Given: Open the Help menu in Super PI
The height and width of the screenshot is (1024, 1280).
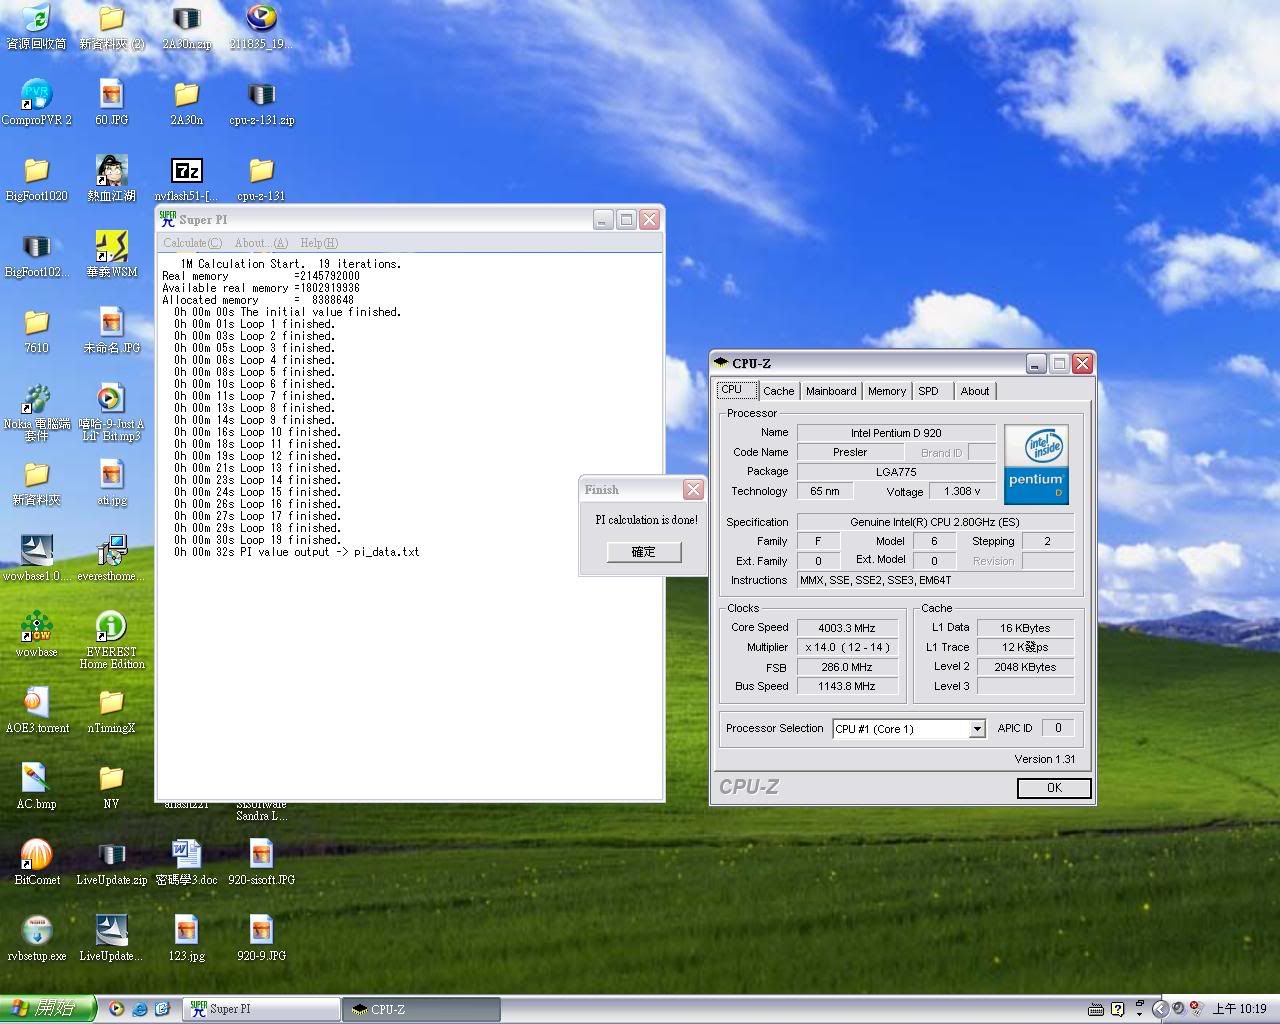Looking at the screenshot, I should (x=319, y=243).
